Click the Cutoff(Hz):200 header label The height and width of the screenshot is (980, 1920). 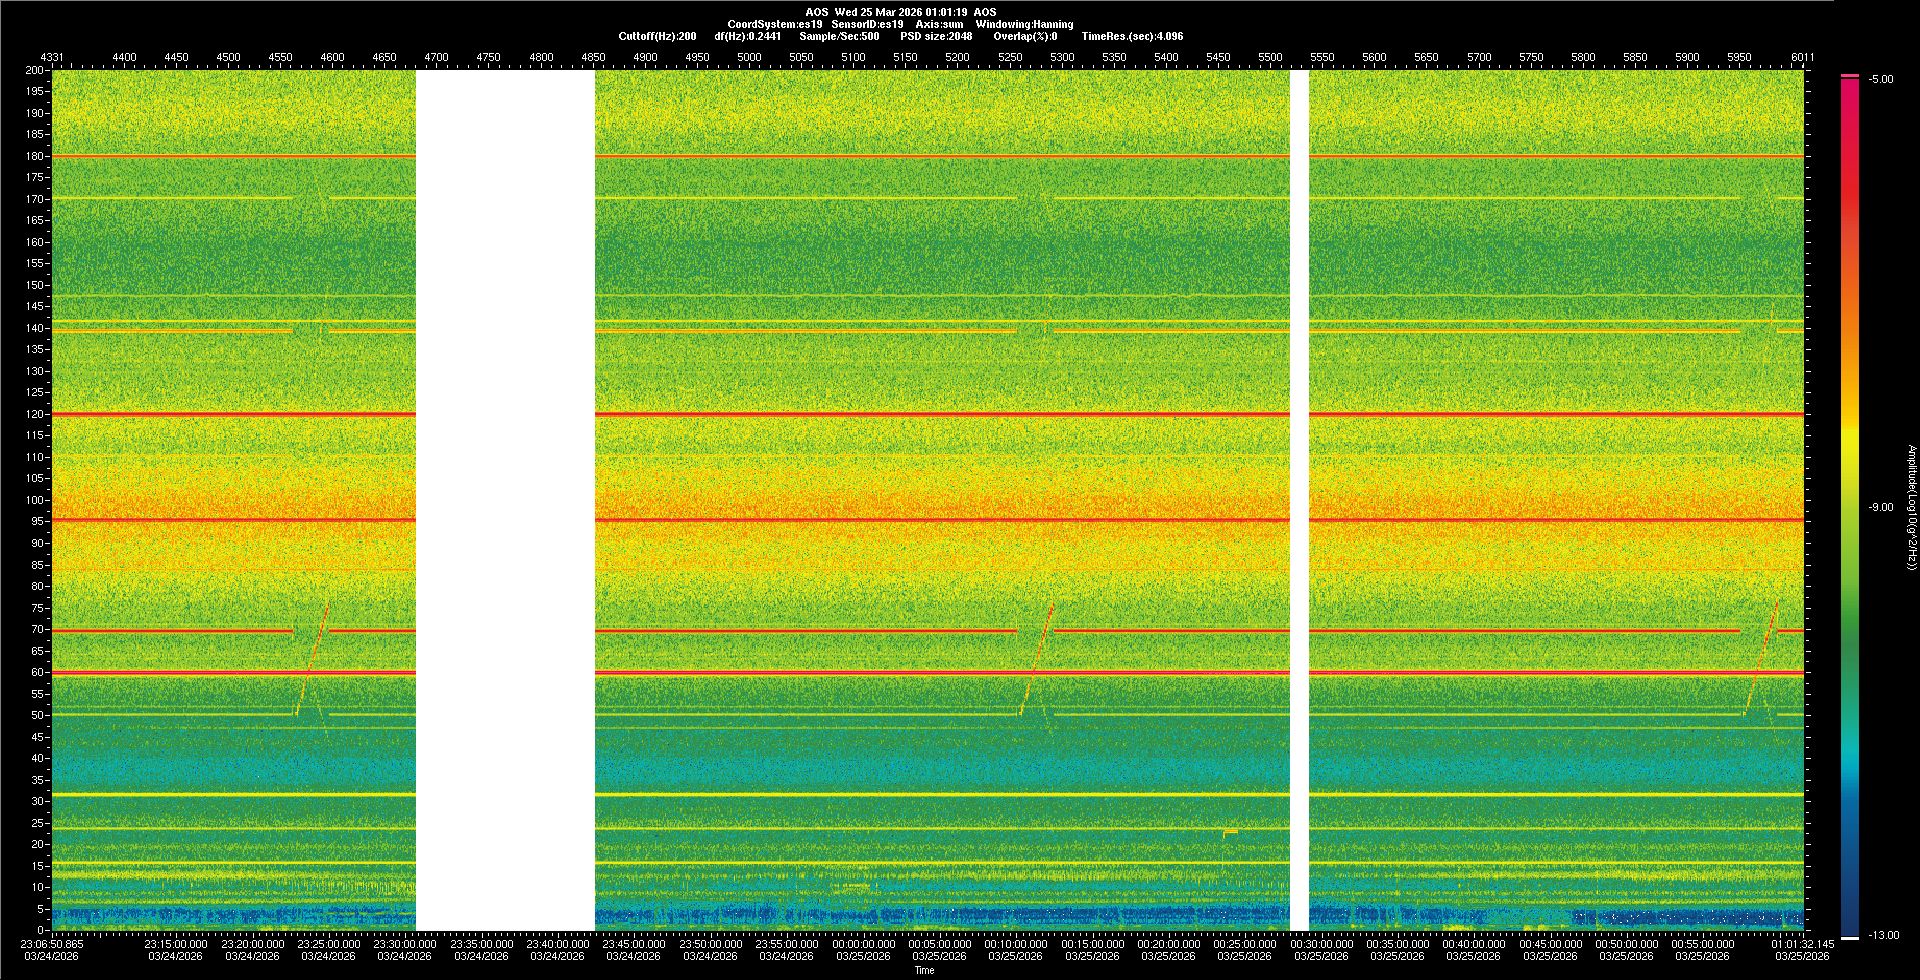tap(657, 36)
